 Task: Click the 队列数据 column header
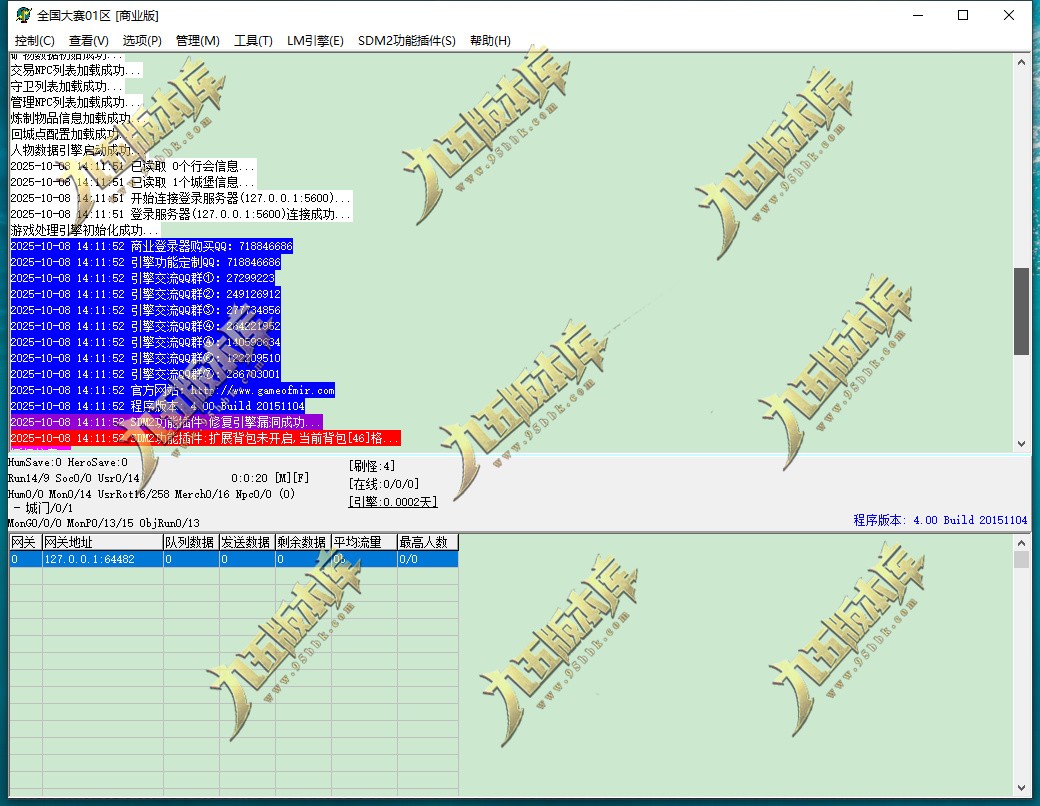191,542
